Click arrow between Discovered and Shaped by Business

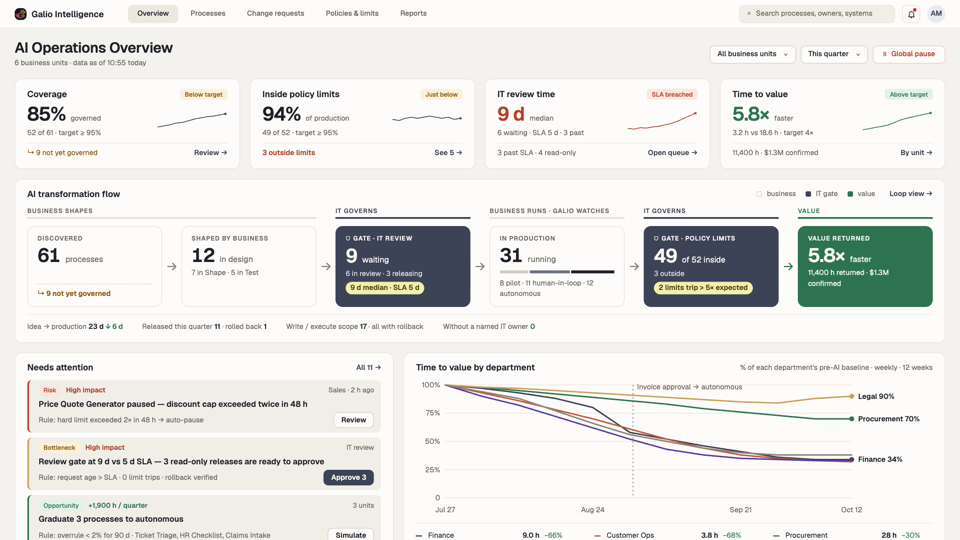click(x=171, y=266)
